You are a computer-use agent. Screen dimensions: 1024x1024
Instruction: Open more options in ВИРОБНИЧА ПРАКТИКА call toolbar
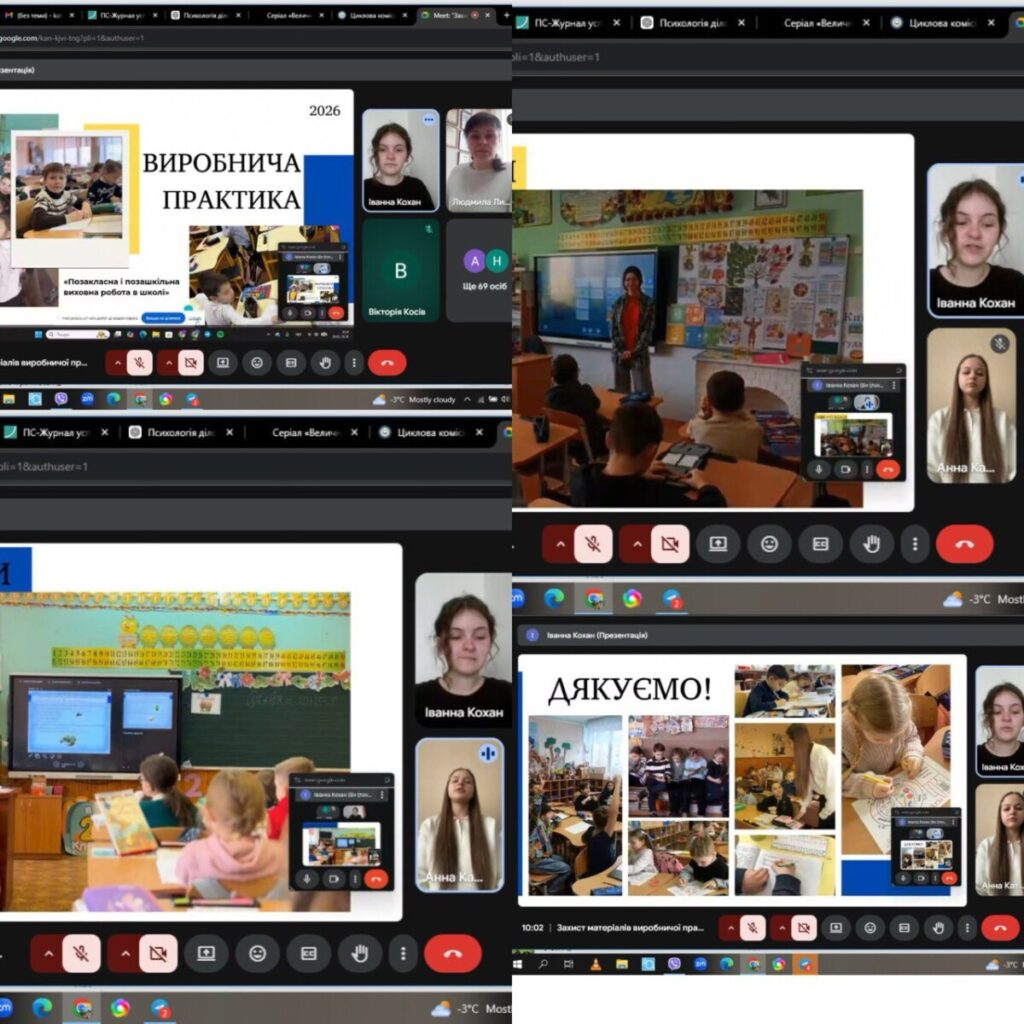(x=353, y=362)
